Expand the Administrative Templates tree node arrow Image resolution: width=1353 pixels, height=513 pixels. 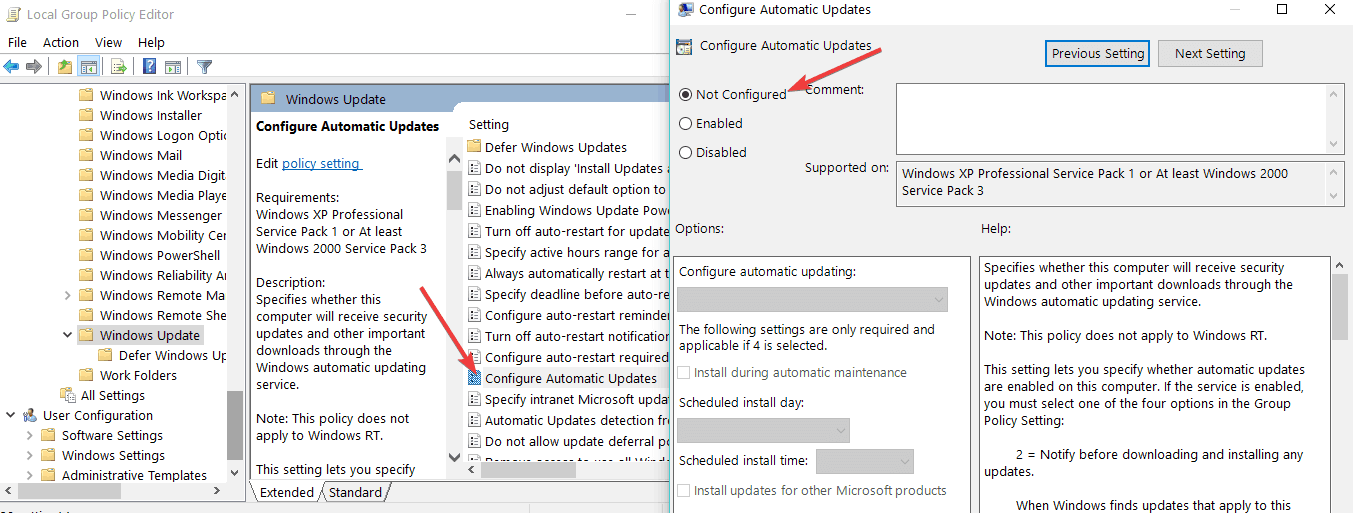pos(29,475)
